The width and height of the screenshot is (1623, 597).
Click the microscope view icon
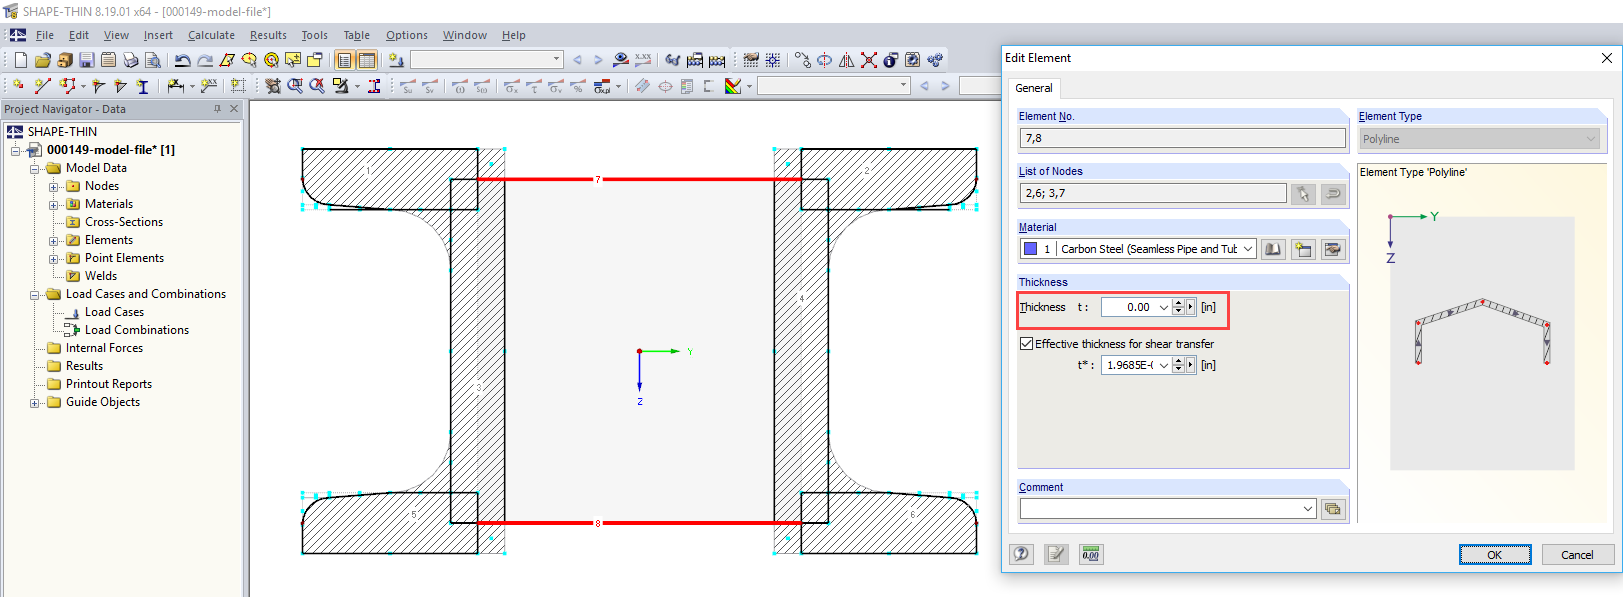tap(341, 86)
